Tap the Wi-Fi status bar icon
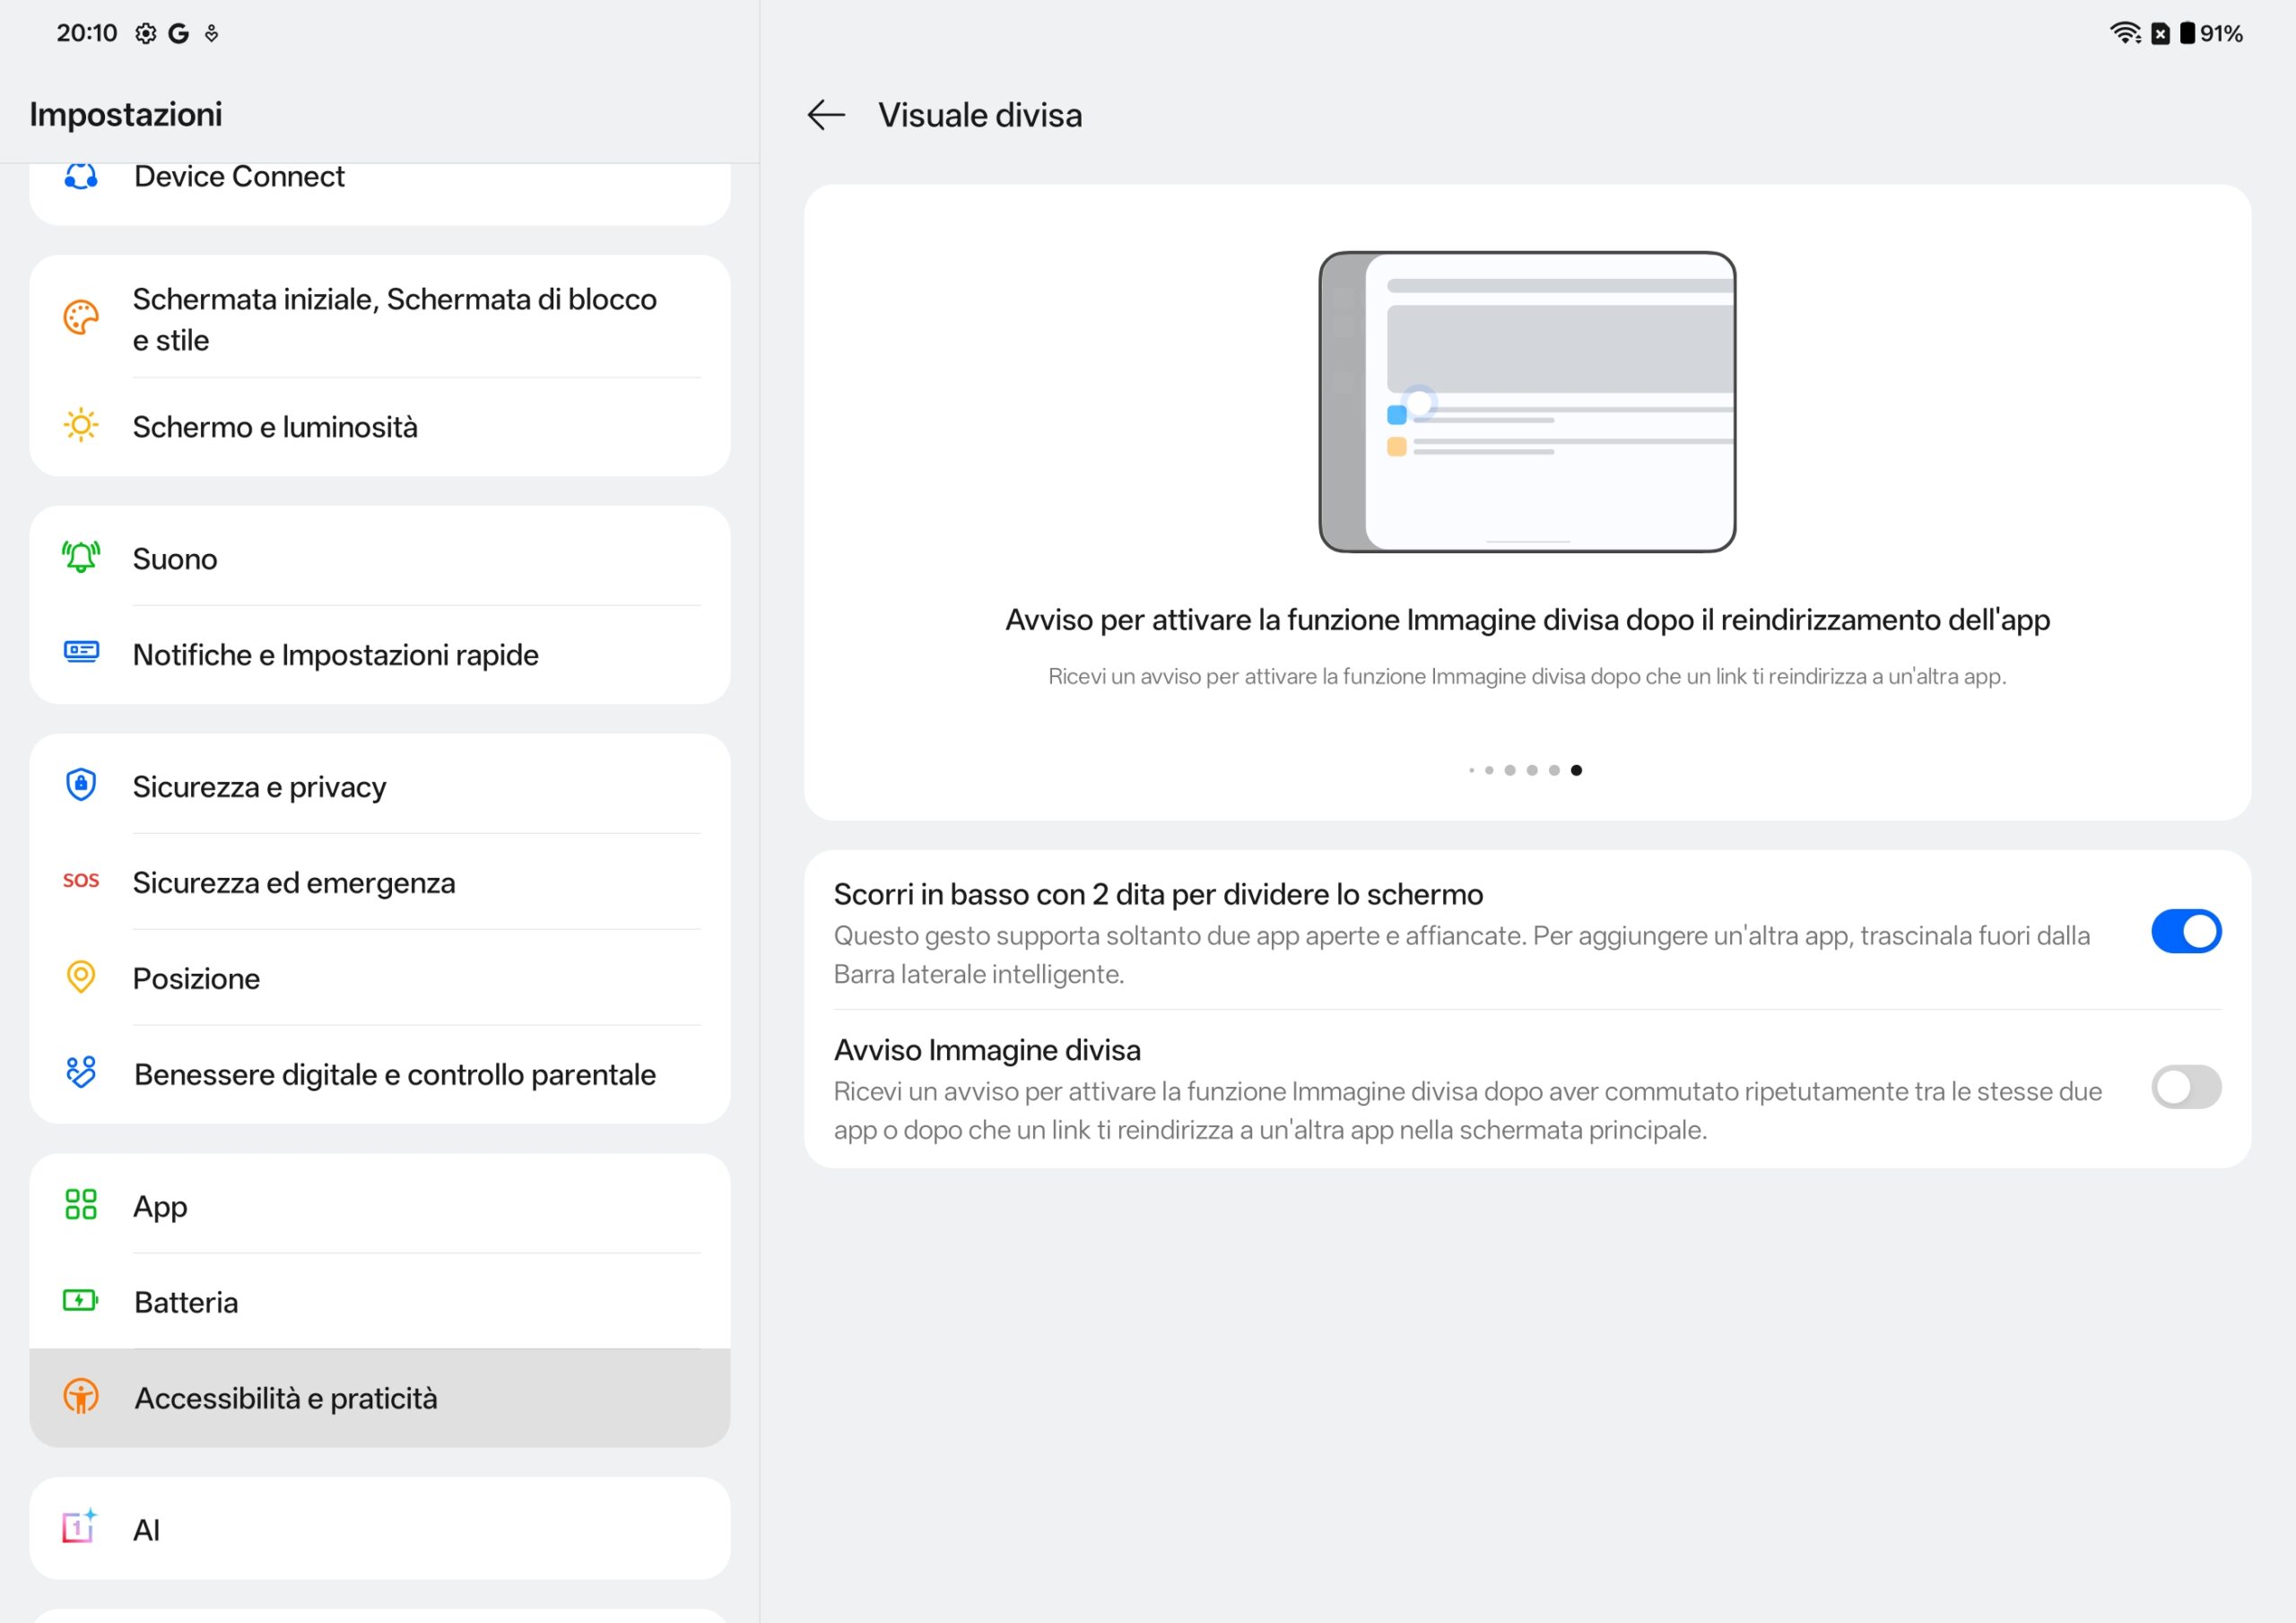This screenshot has height=1623, width=2296. tap(2124, 33)
